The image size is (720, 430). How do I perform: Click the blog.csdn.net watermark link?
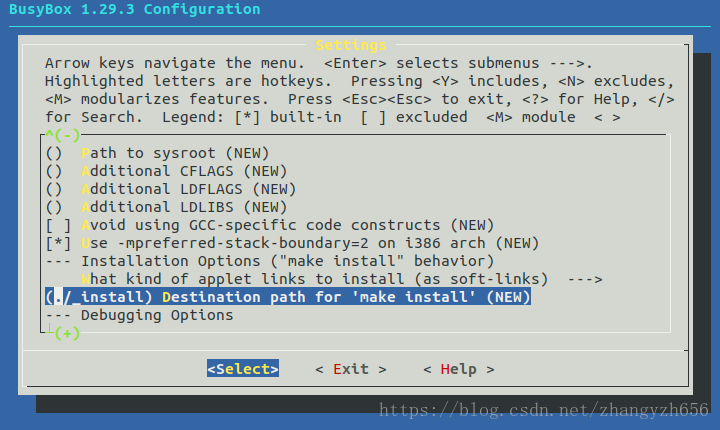[x=544, y=409]
